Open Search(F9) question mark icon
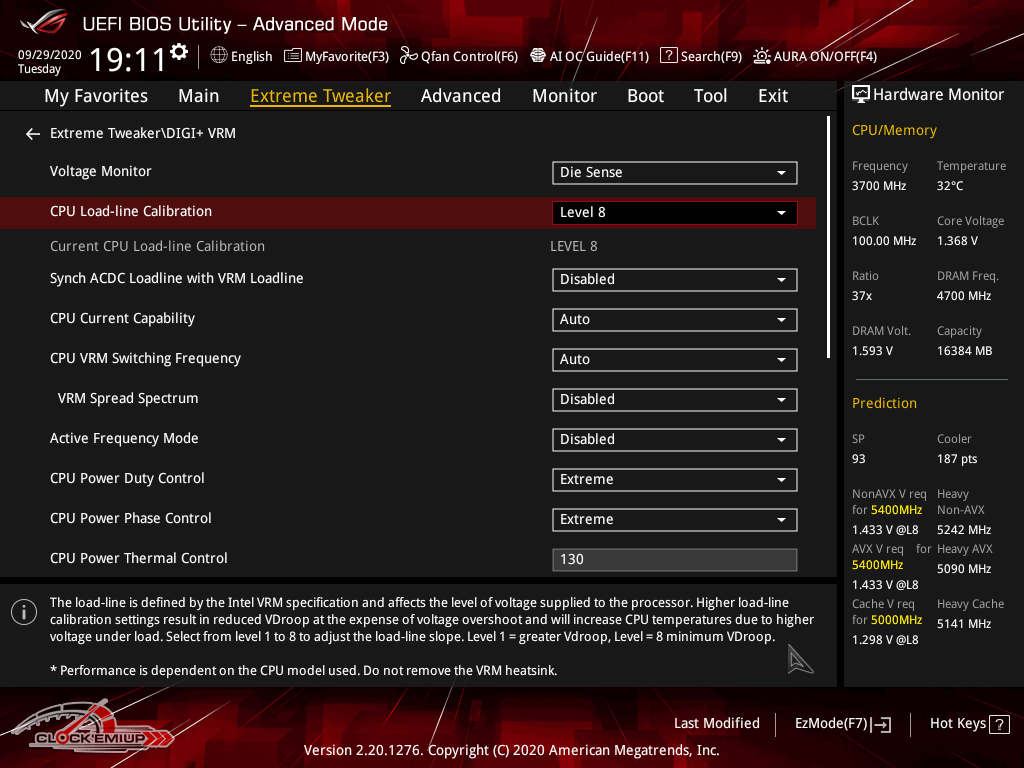Screen dimensions: 1024x768 pos(669,56)
